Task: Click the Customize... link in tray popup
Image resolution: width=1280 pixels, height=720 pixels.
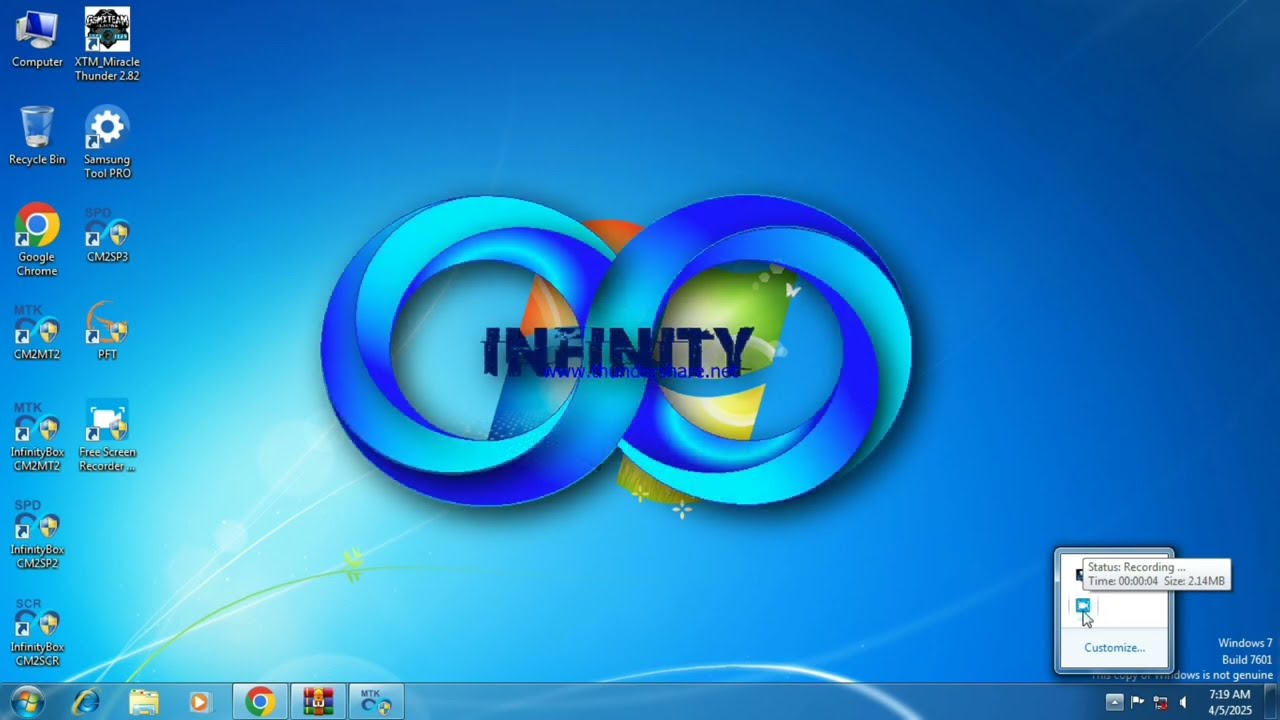Action: [1114, 647]
